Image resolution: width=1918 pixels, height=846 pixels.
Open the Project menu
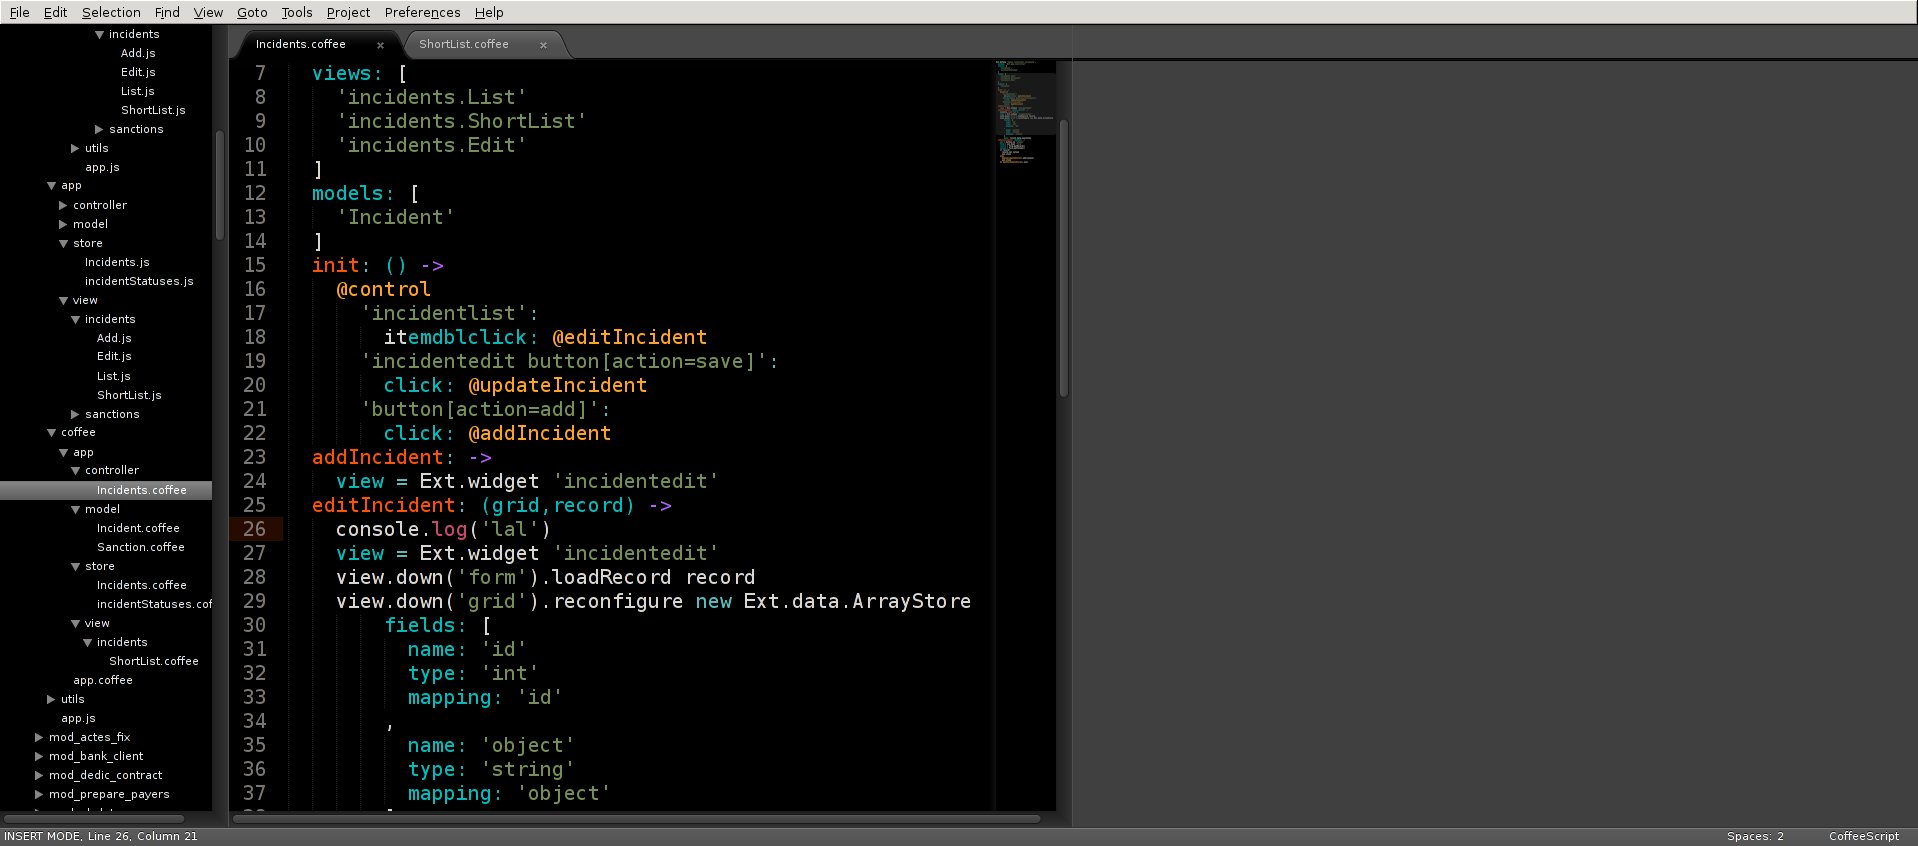coord(348,12)
